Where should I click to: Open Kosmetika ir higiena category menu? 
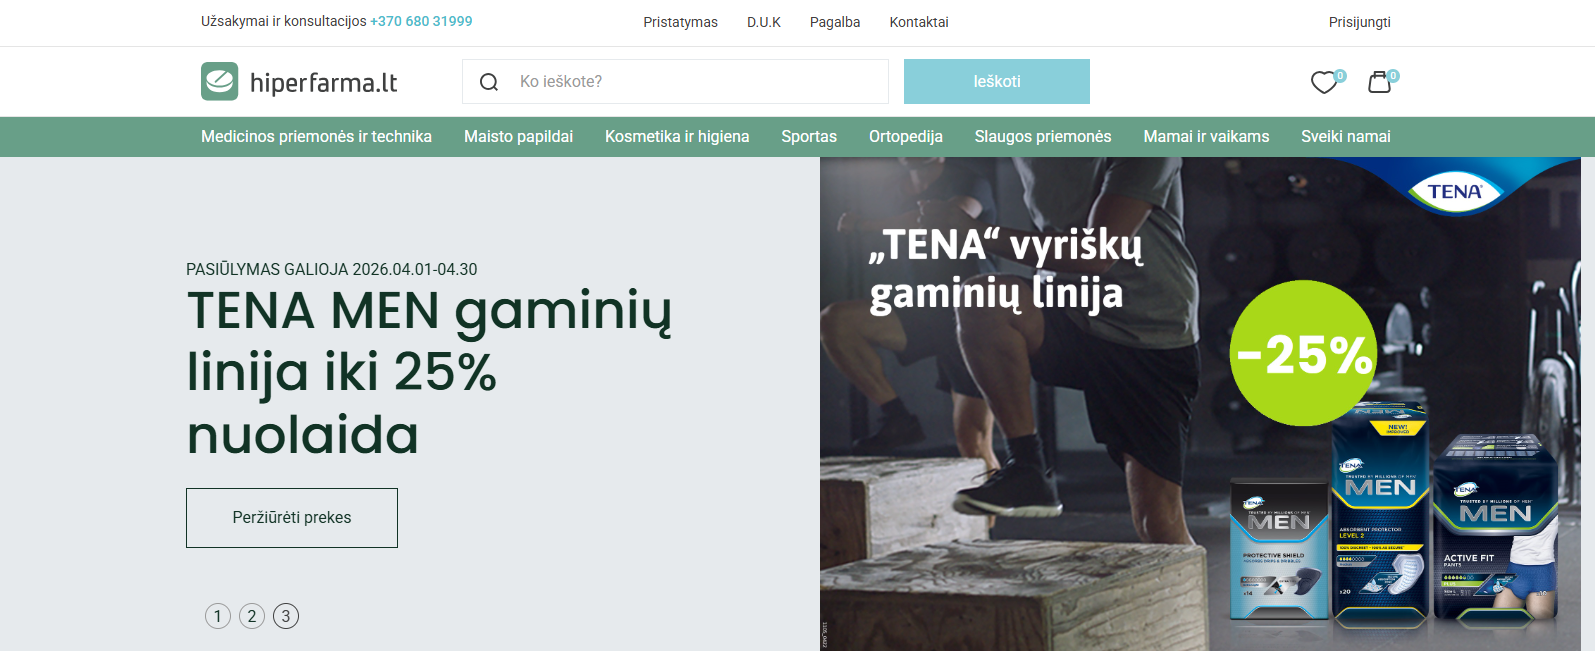[x=677, y=137]
